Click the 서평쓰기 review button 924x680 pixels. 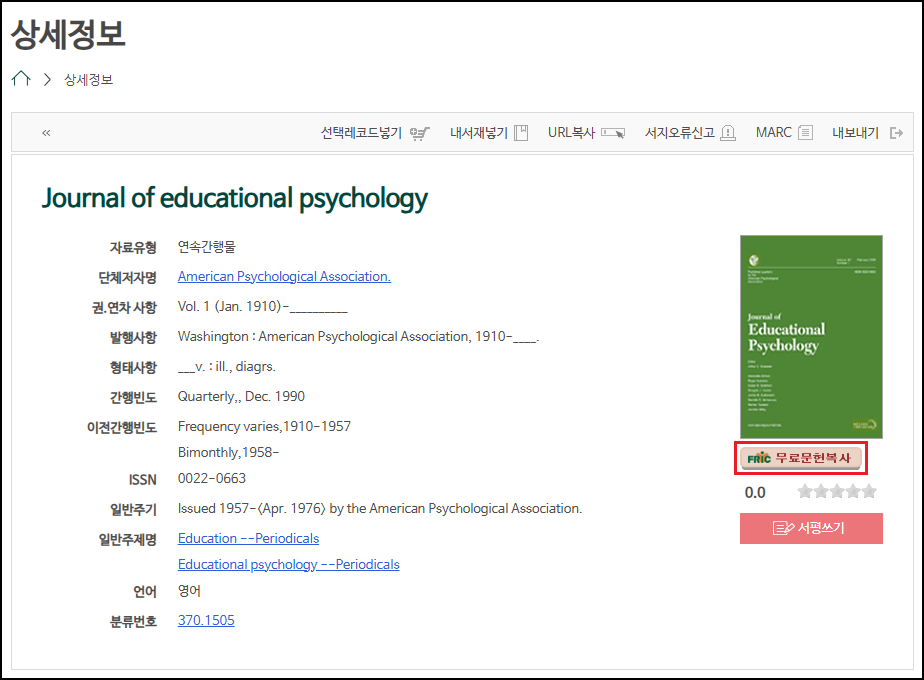click(811, 528)
